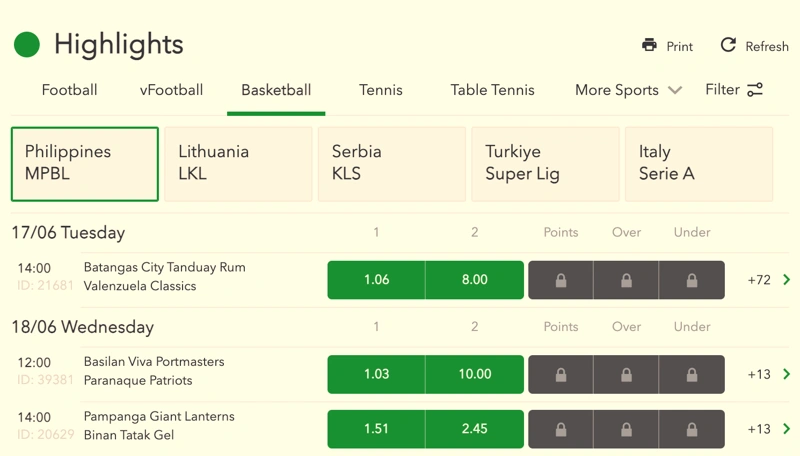Expand the More Sports dropdown

628,90
